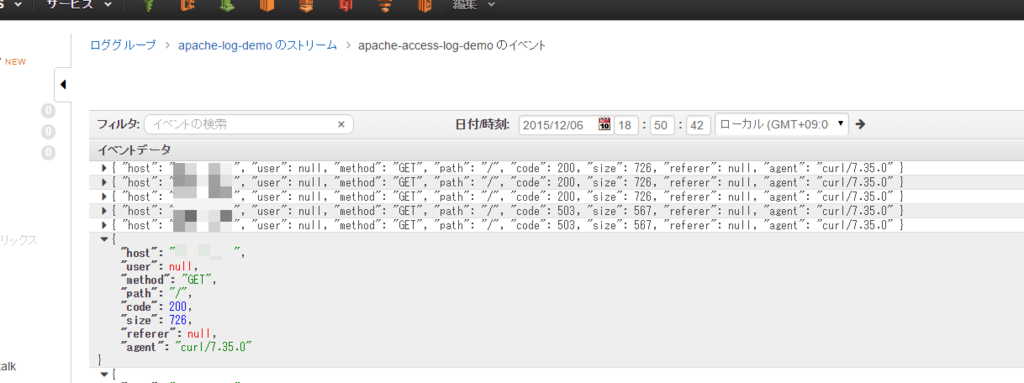1024x383 pixels.
Task: Click "size": 726 in expanded event
Action: tap(156, 320)
